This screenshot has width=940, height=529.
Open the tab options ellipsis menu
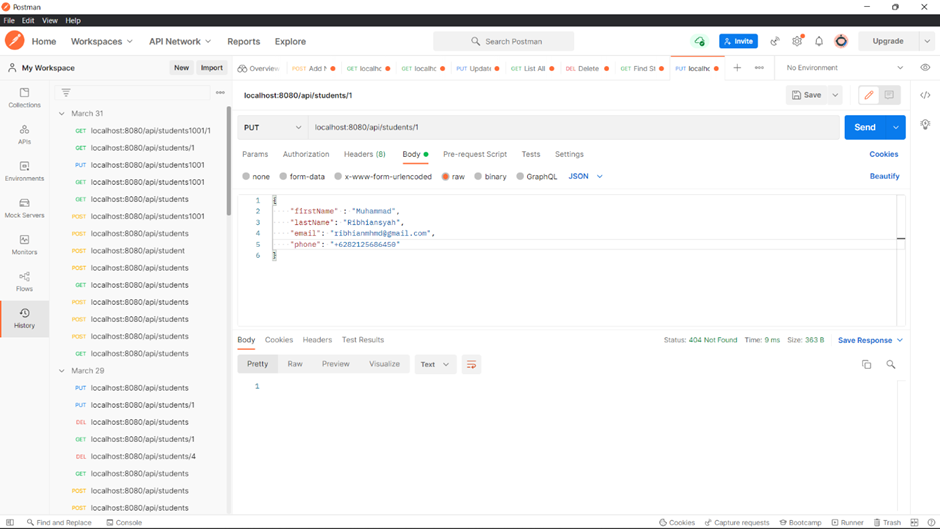point(759,68)
